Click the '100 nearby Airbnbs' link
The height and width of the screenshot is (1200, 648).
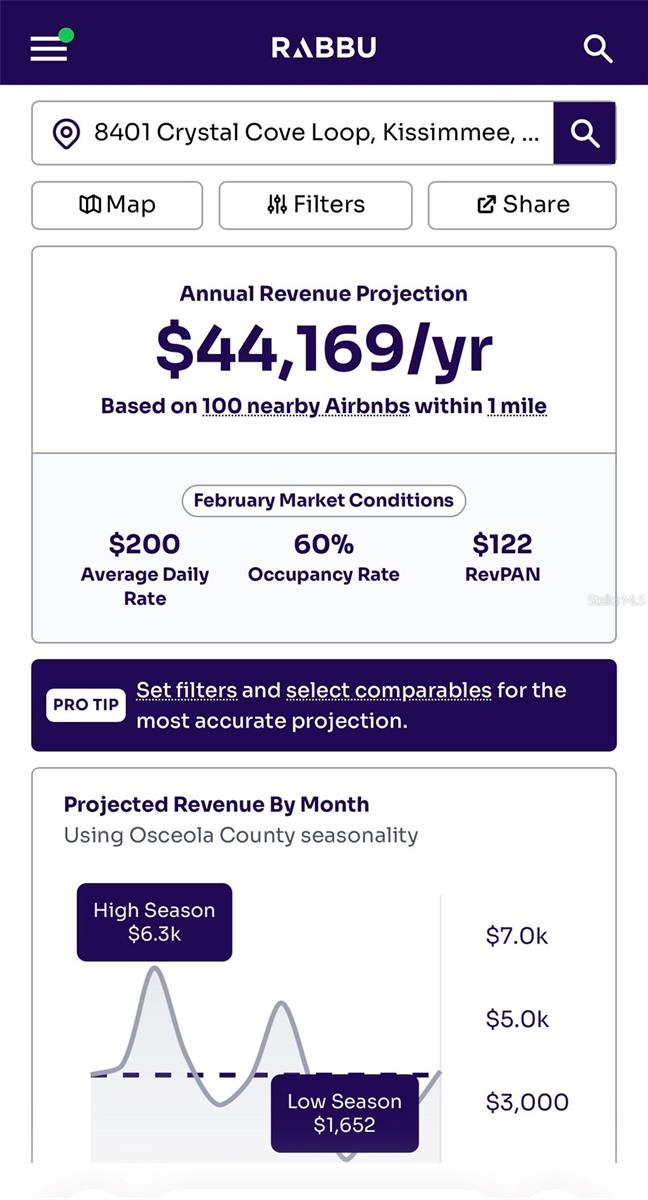click(x=306, y=406)
